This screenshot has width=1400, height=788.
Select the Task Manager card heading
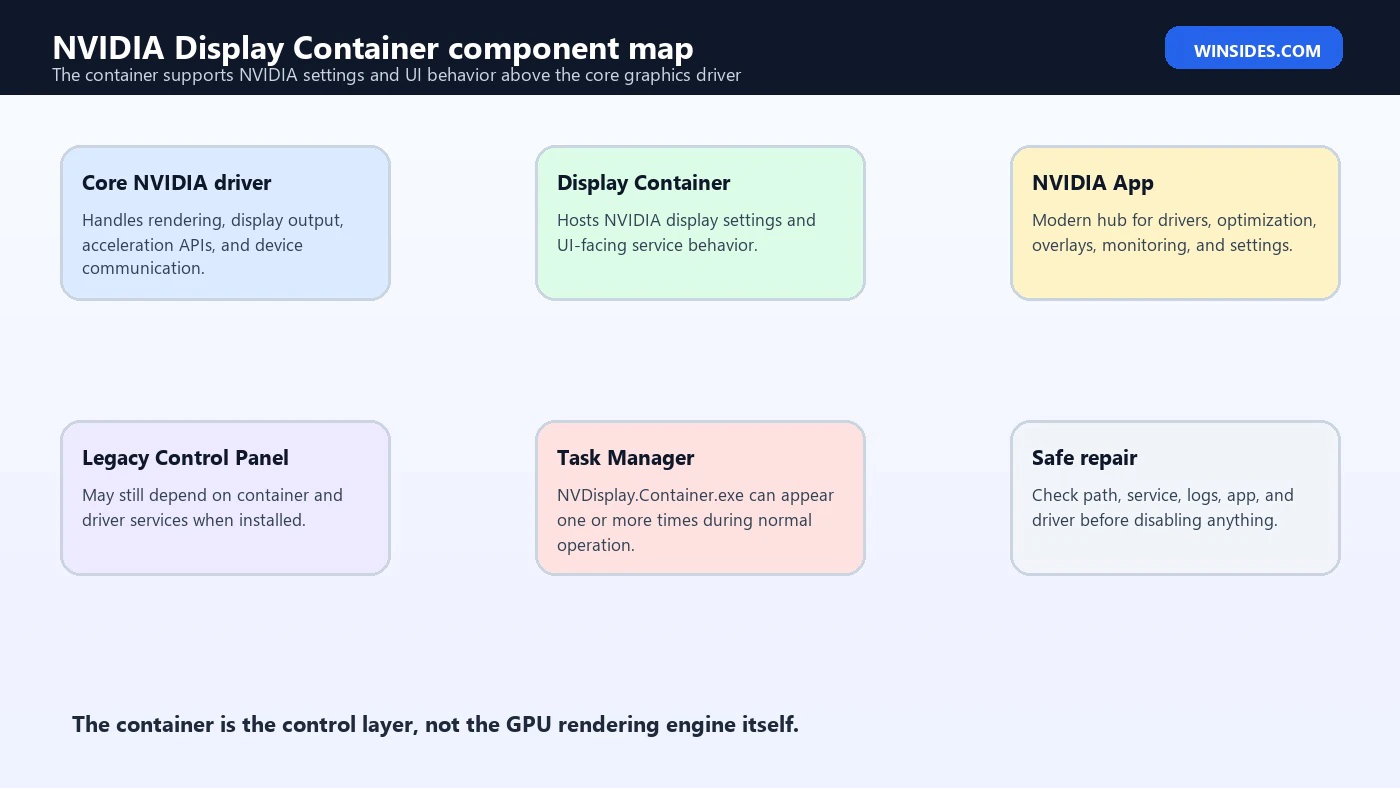[626, 458]
